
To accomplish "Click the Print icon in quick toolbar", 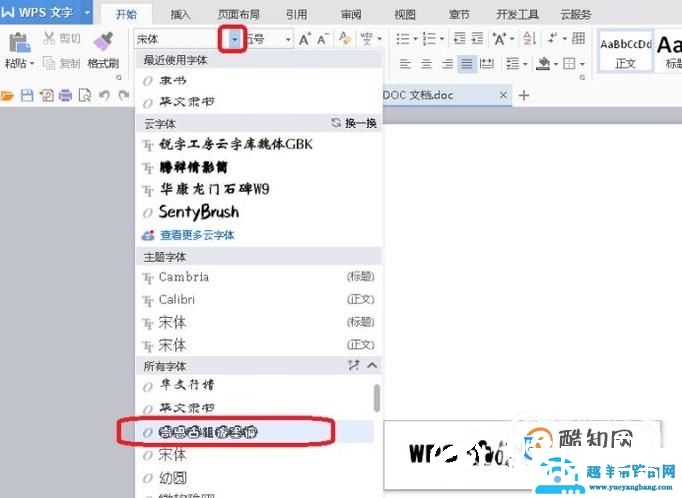I will 65,95.
